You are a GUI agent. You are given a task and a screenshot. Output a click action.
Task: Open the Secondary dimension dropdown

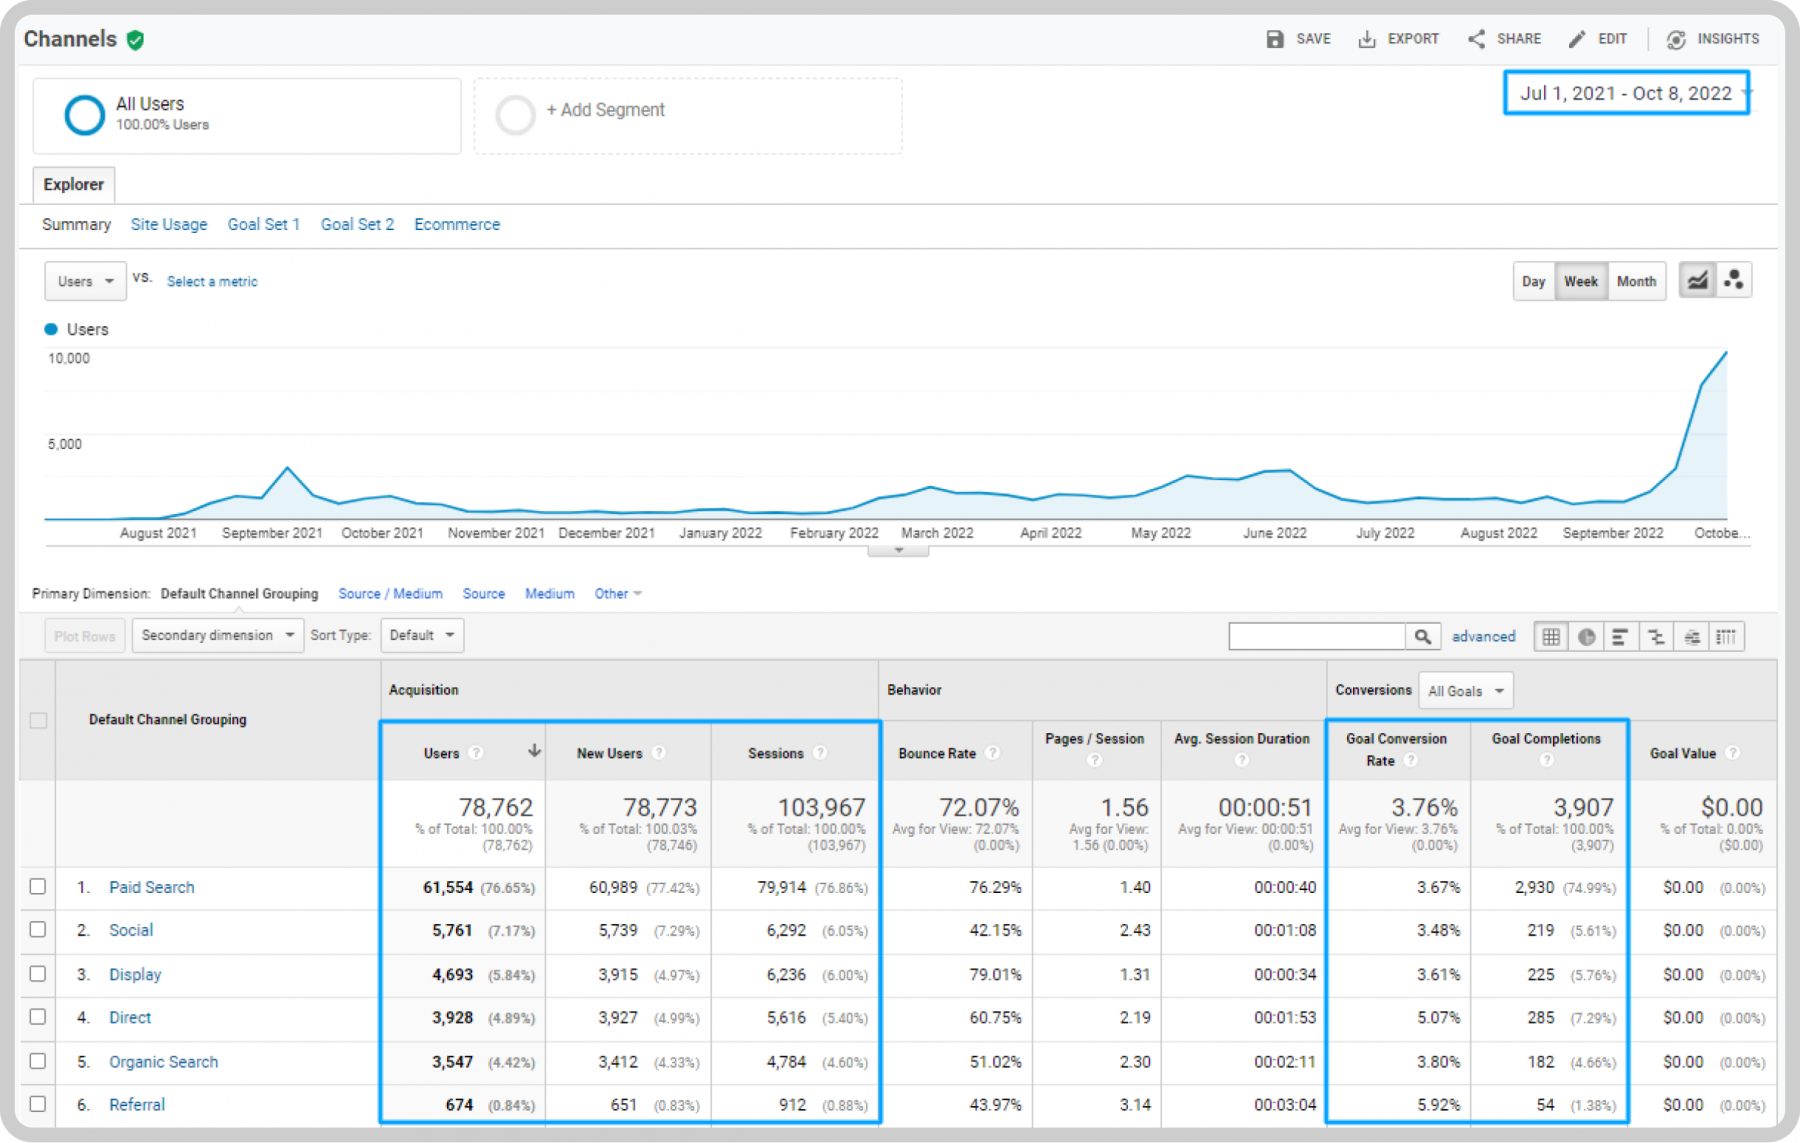(x=218, y=635)
